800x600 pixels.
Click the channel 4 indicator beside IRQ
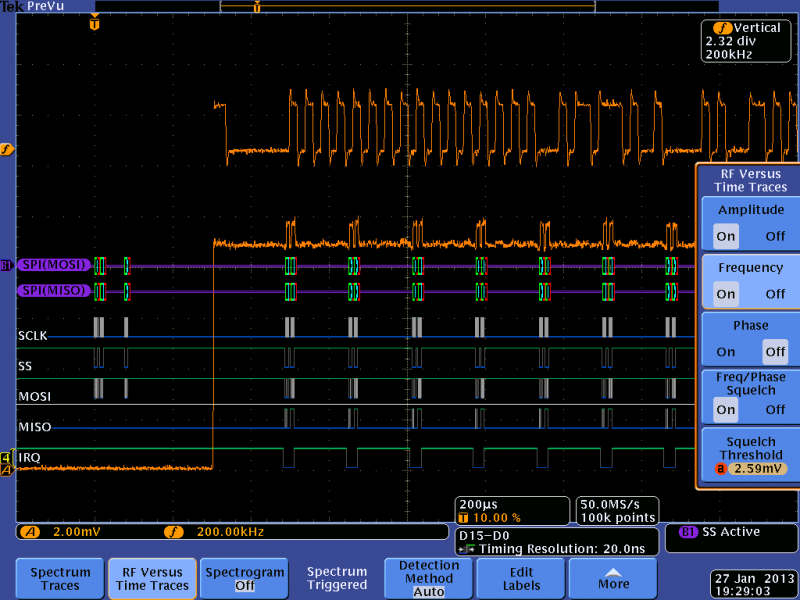click(x=6, y=458)
